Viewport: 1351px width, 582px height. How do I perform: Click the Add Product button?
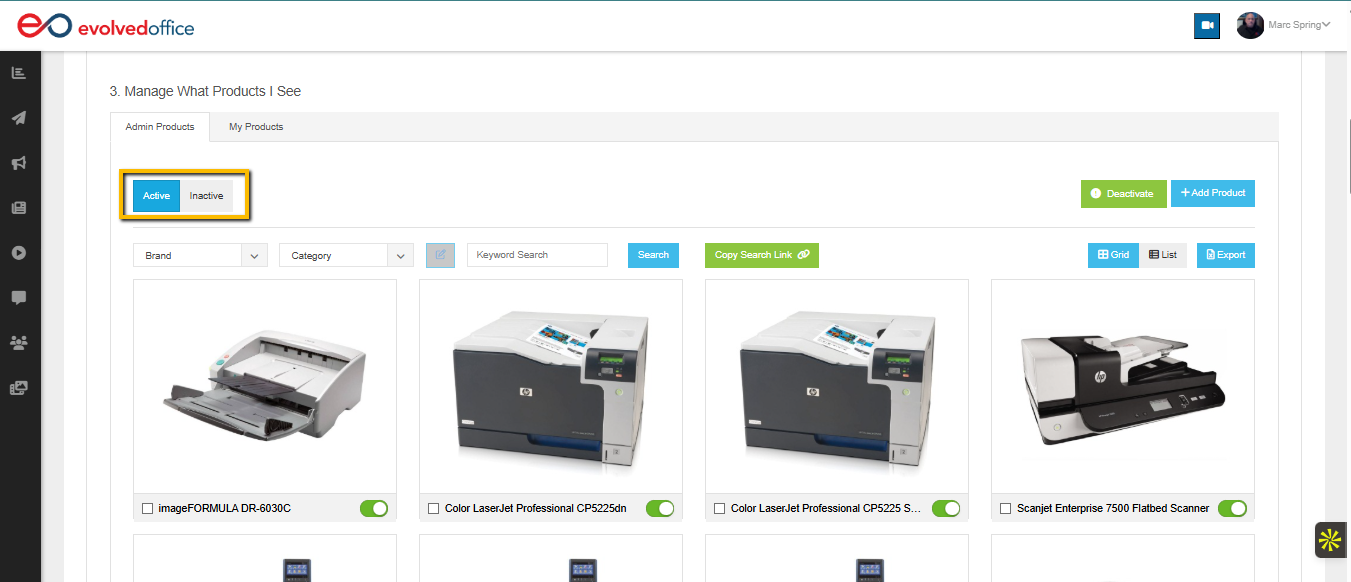(1213, 193)
